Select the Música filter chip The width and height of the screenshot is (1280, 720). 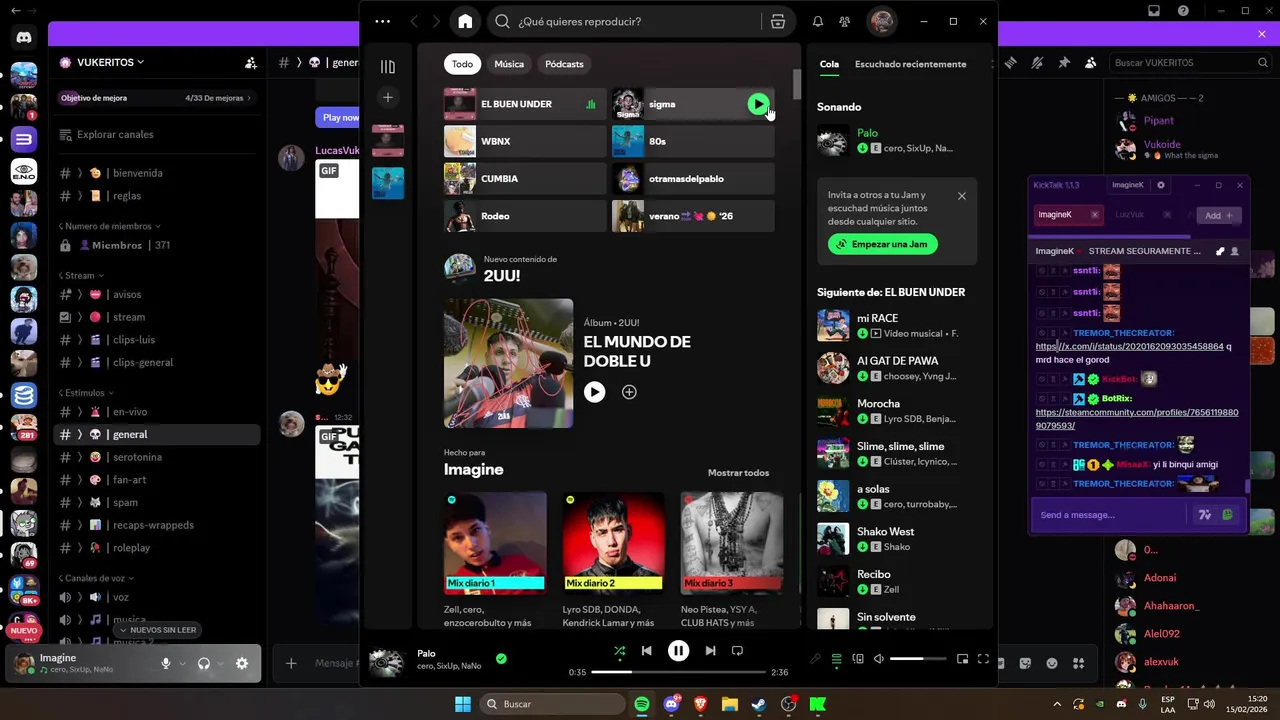[x=509, y=64]
